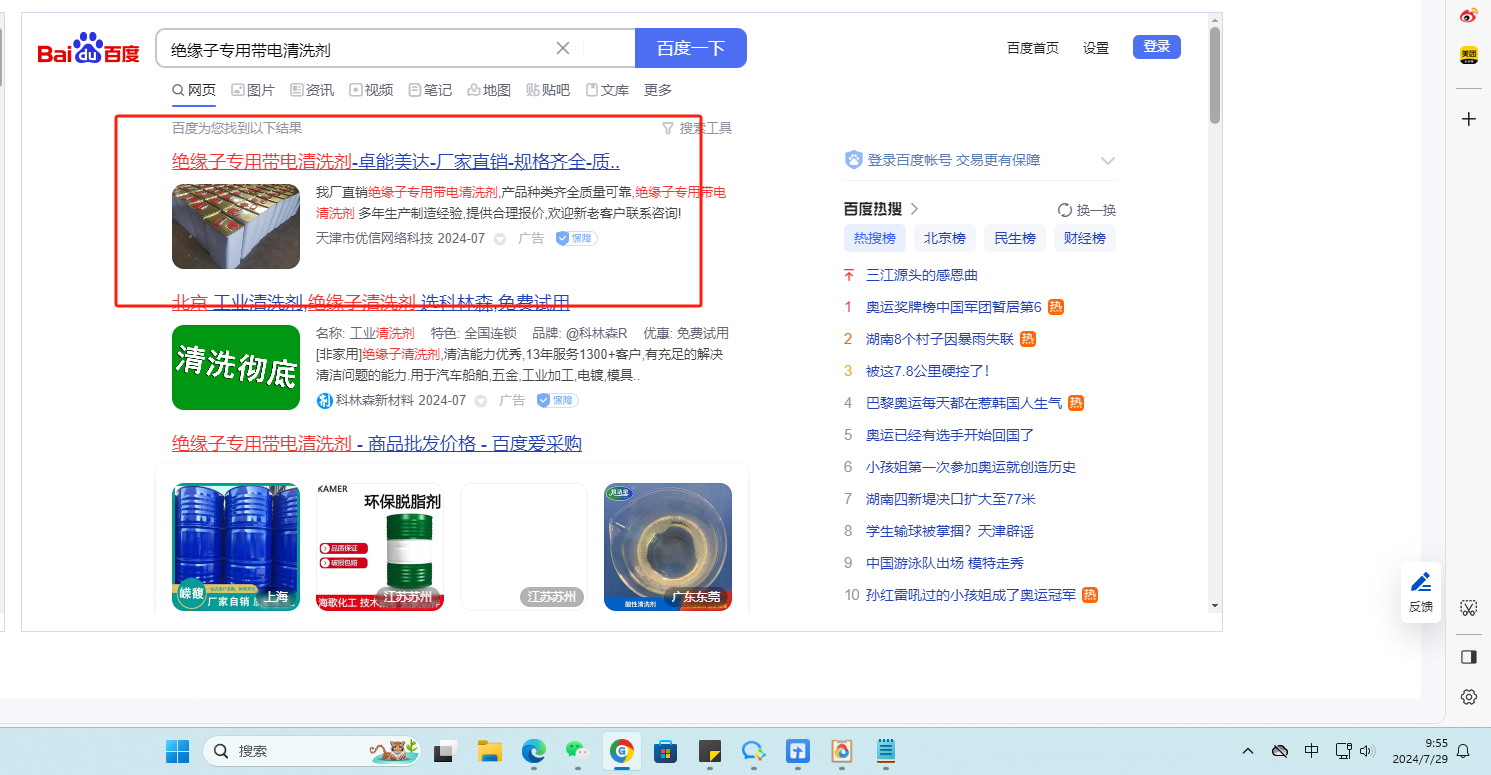
Task: Click the taskbar 搜索 search box
Action: point(313,751)
